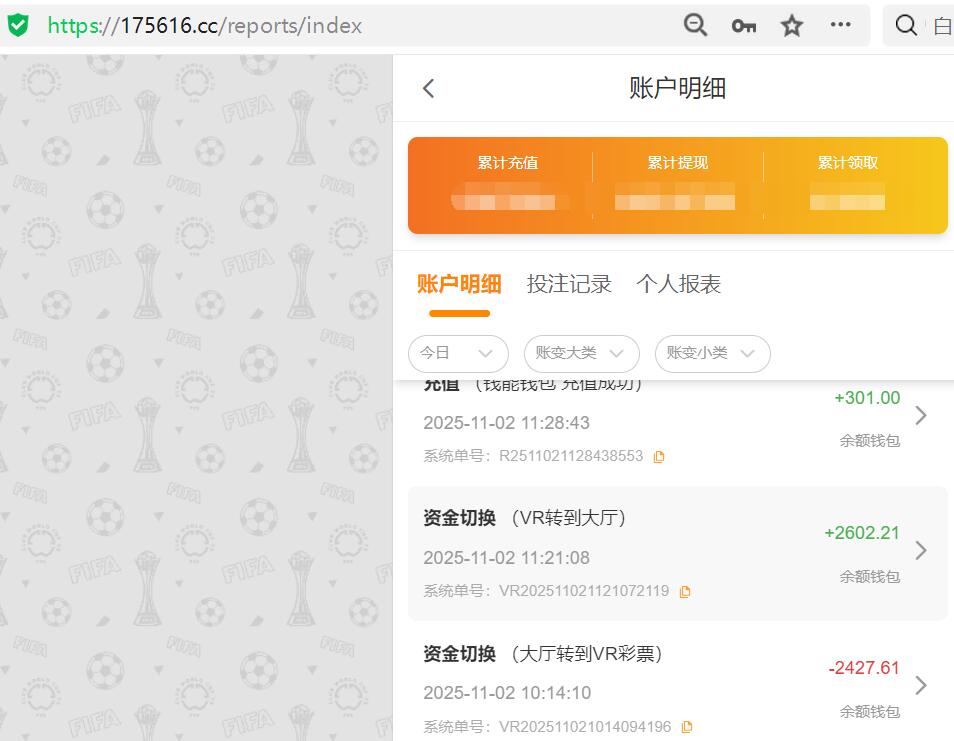Screen dimensions: 954x741
Task: Expand the VR转到大厅 transaction details
Action: click(922, 550)
